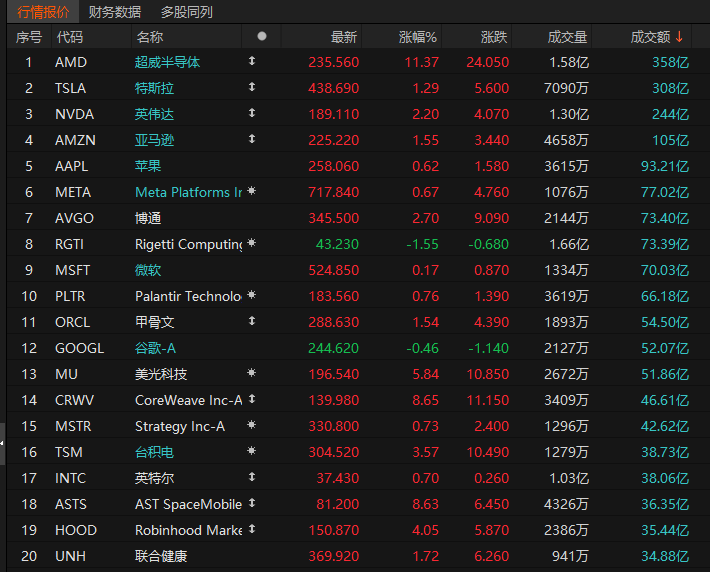This screenshot has width=710, height=572.
Task: Click the 代码 column header
Action: (x=70, y=37)
